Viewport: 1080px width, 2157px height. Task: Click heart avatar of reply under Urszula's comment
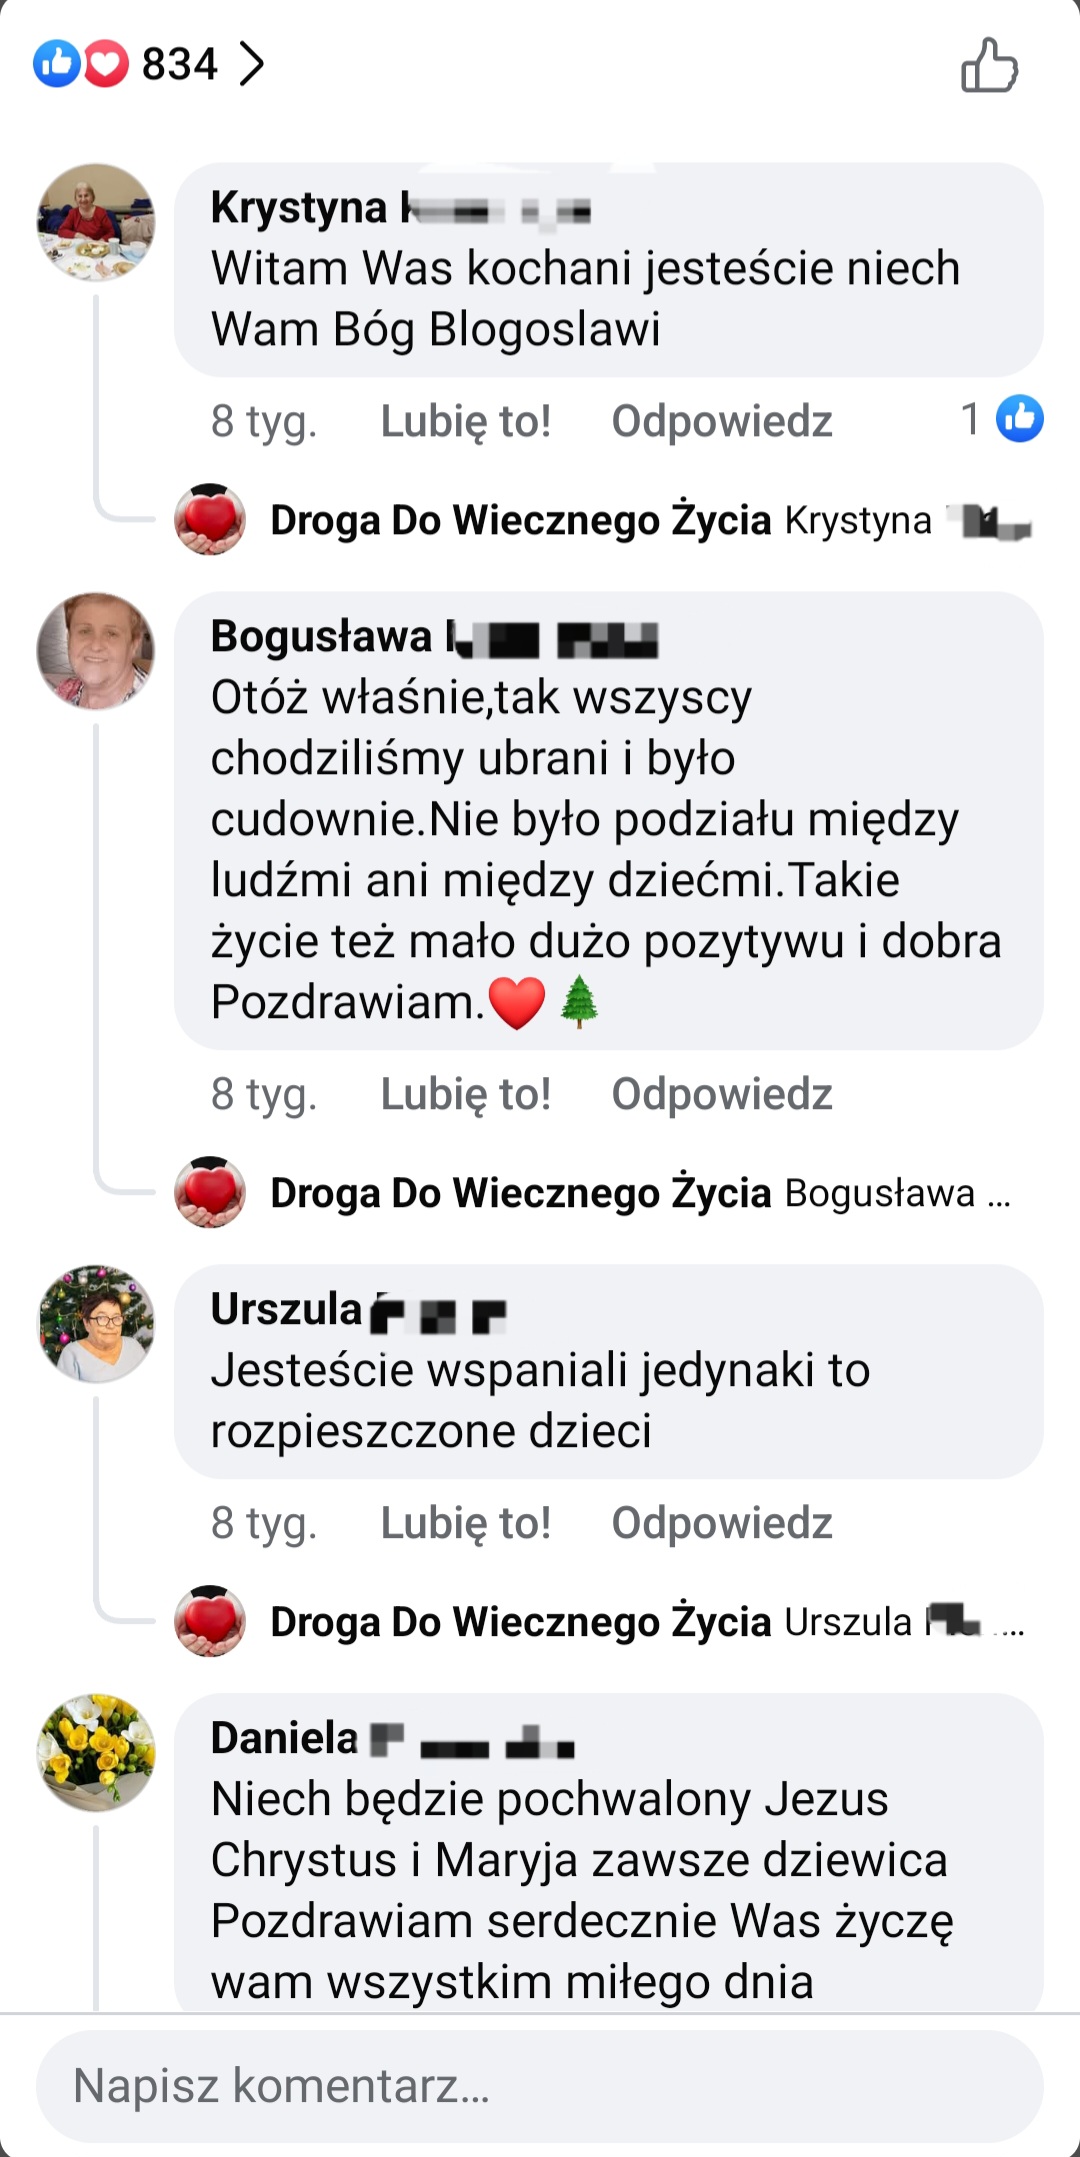(x=210, y=1621)
